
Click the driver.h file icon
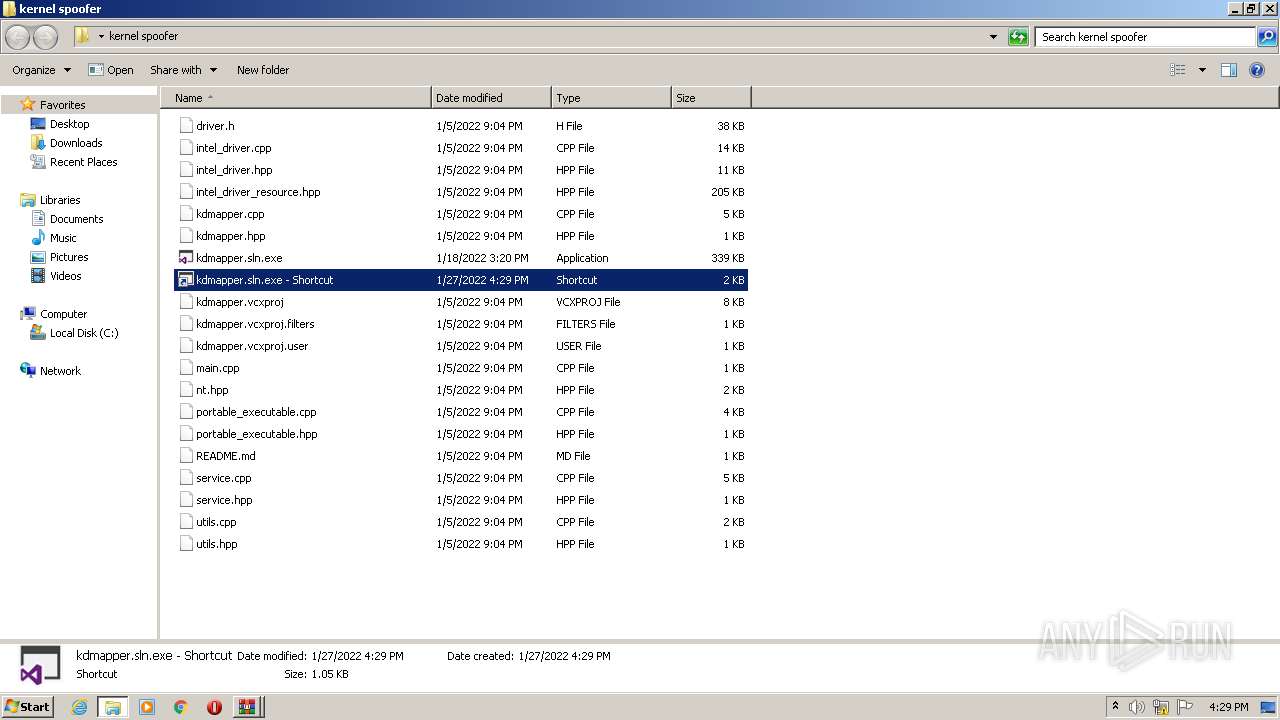tap(185, 126)
